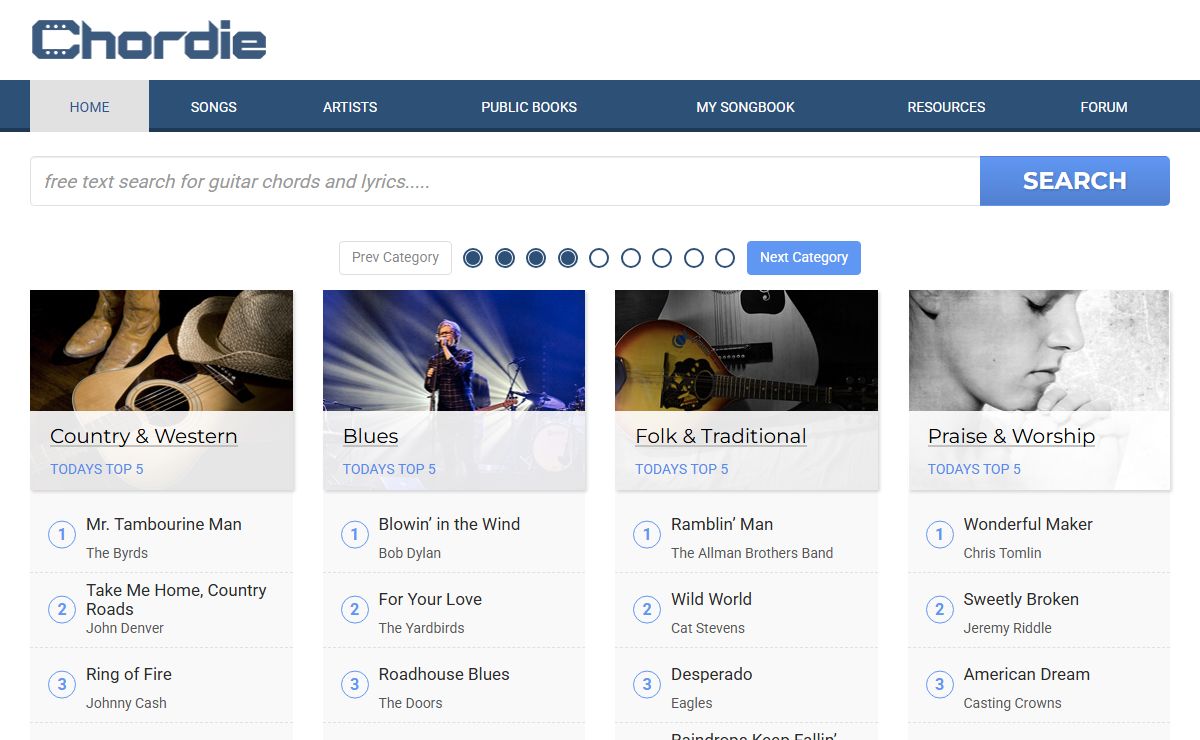This screenshot has width=1200, height=740.
Task: Open song Blowin' in the Wind
Action: (x=449, y=524)
